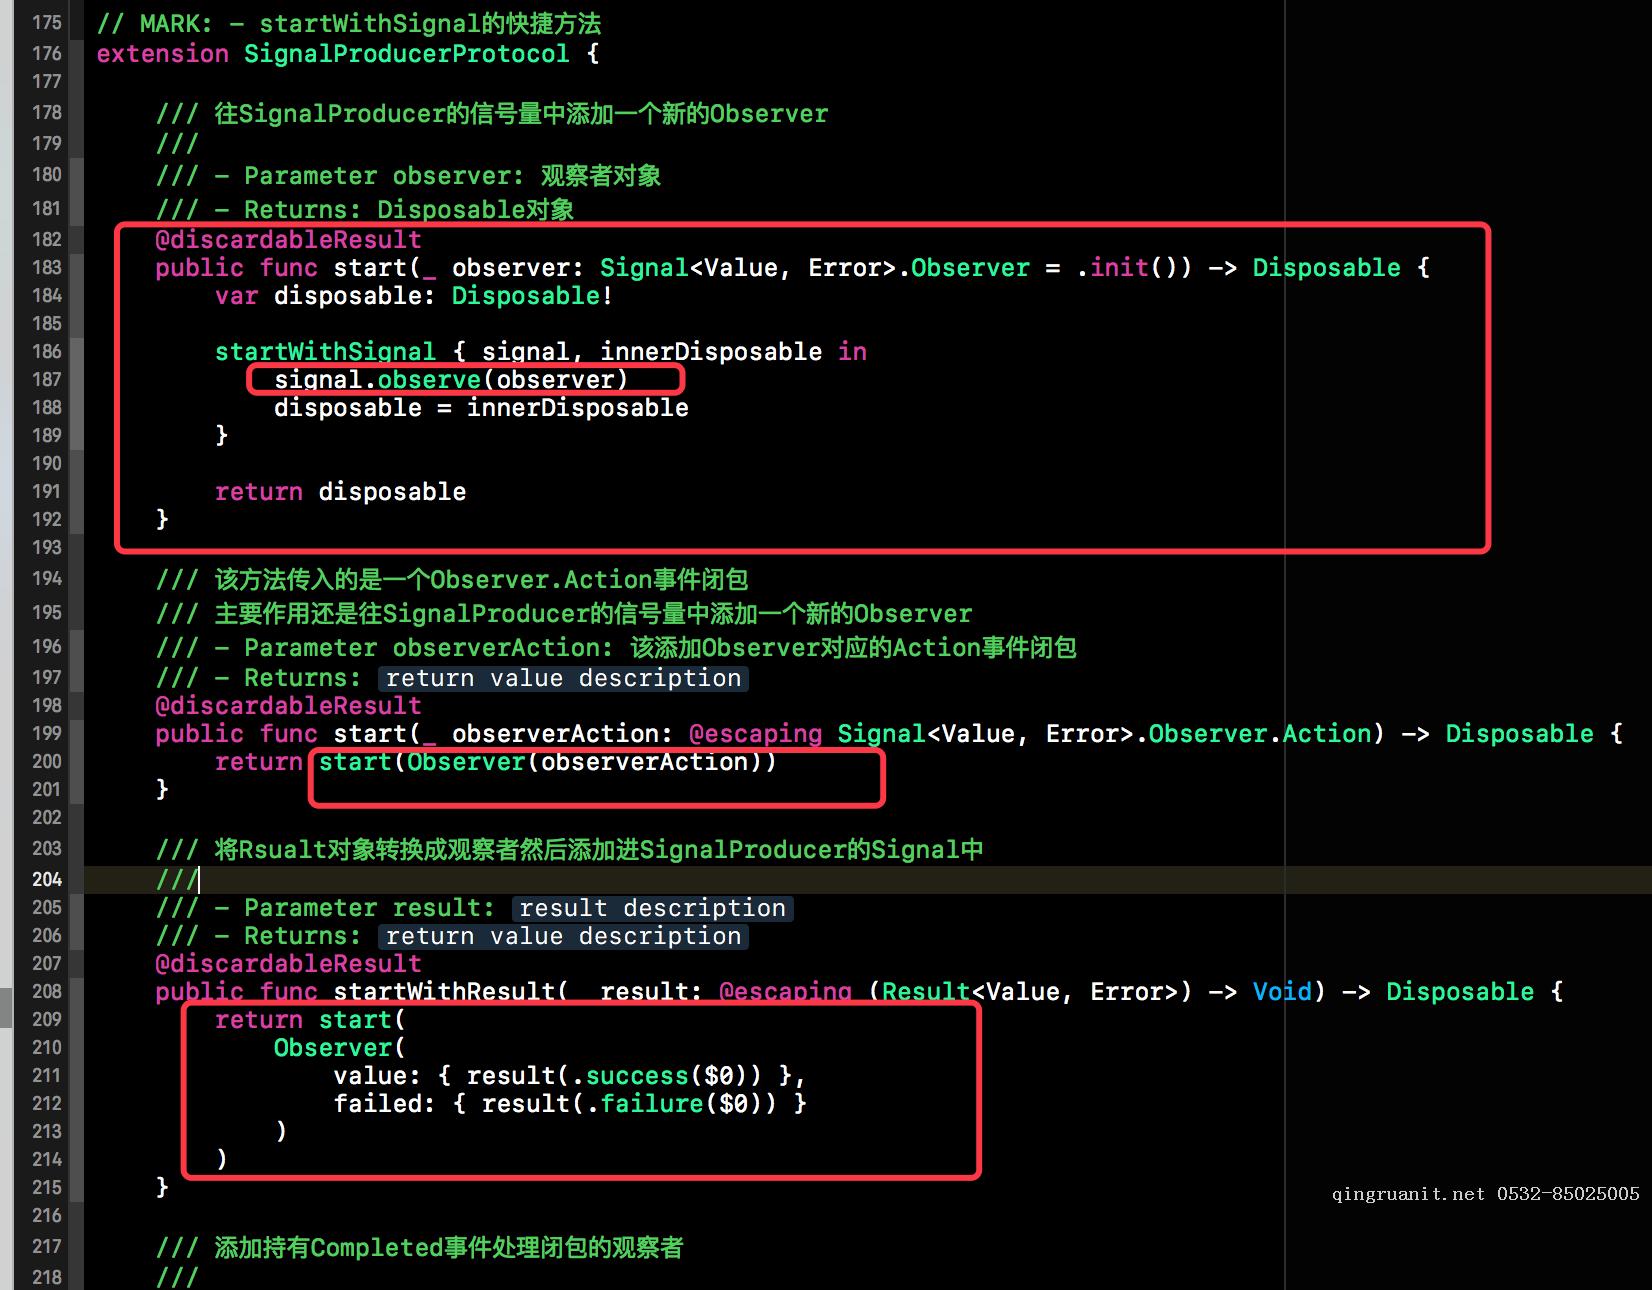Screen dimensions: 1652x1290
Task: Click the MARK comment on line 175
Action: pos(349,24)
